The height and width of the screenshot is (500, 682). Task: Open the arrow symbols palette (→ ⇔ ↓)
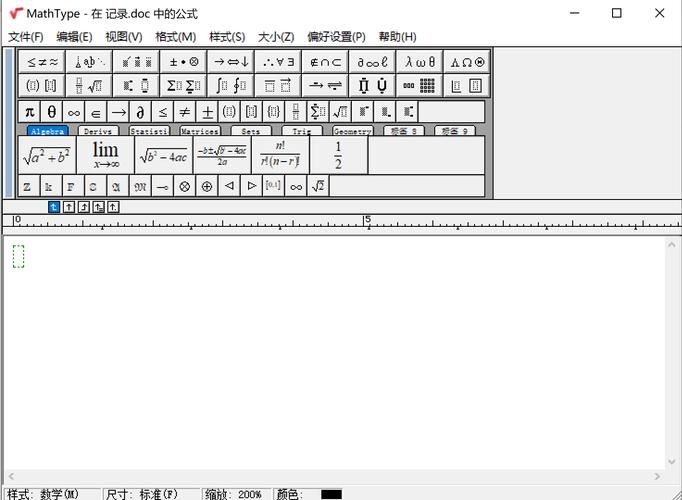pos(231,61)
